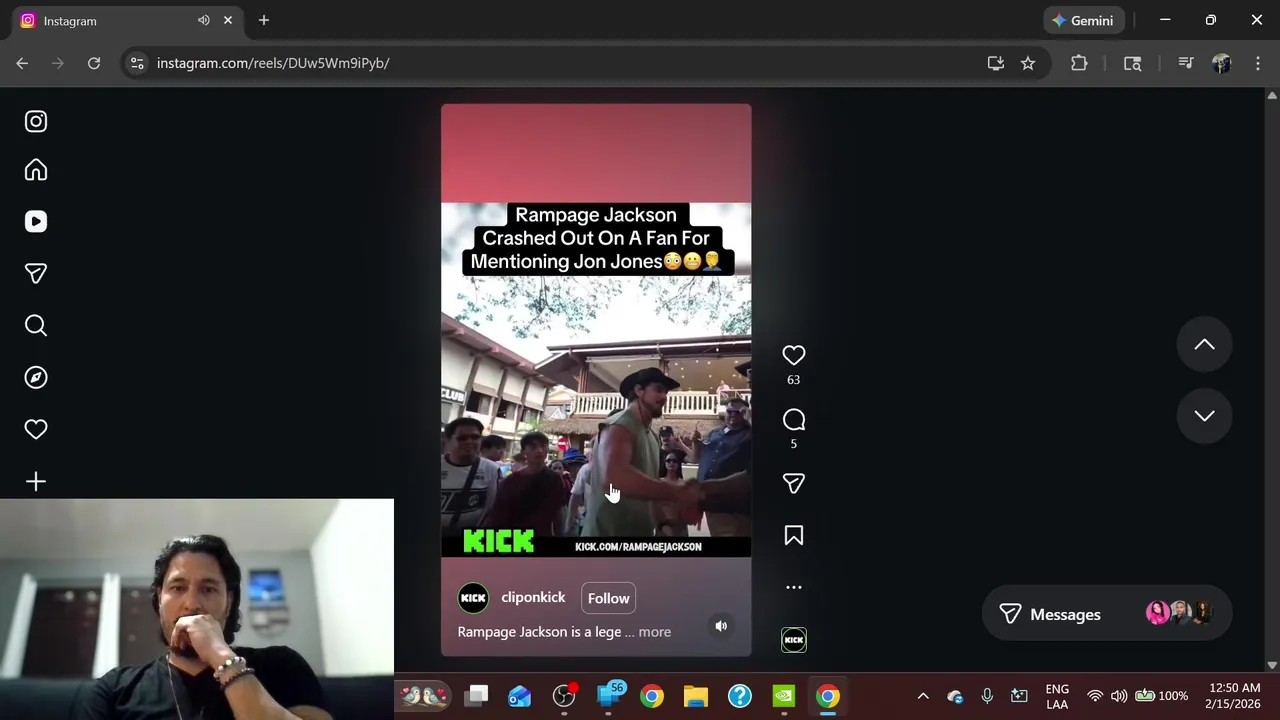The image size is (1280, 720).
Task: Open Chrome Extensions puzzle icon
Action: click(1079, 63)
